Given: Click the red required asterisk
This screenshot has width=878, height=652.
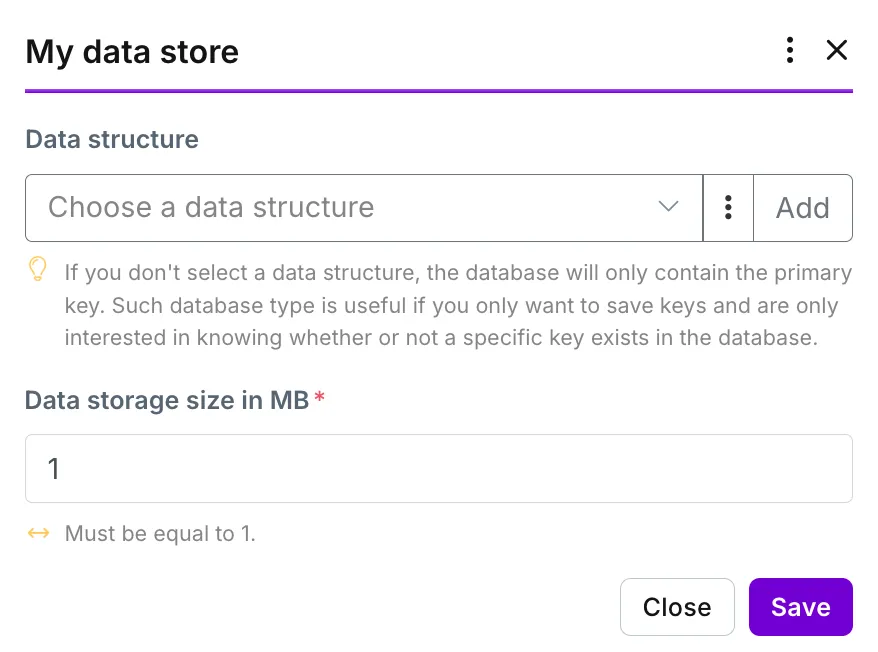Looking at the screenshot, I should click(x=319, y=397).
